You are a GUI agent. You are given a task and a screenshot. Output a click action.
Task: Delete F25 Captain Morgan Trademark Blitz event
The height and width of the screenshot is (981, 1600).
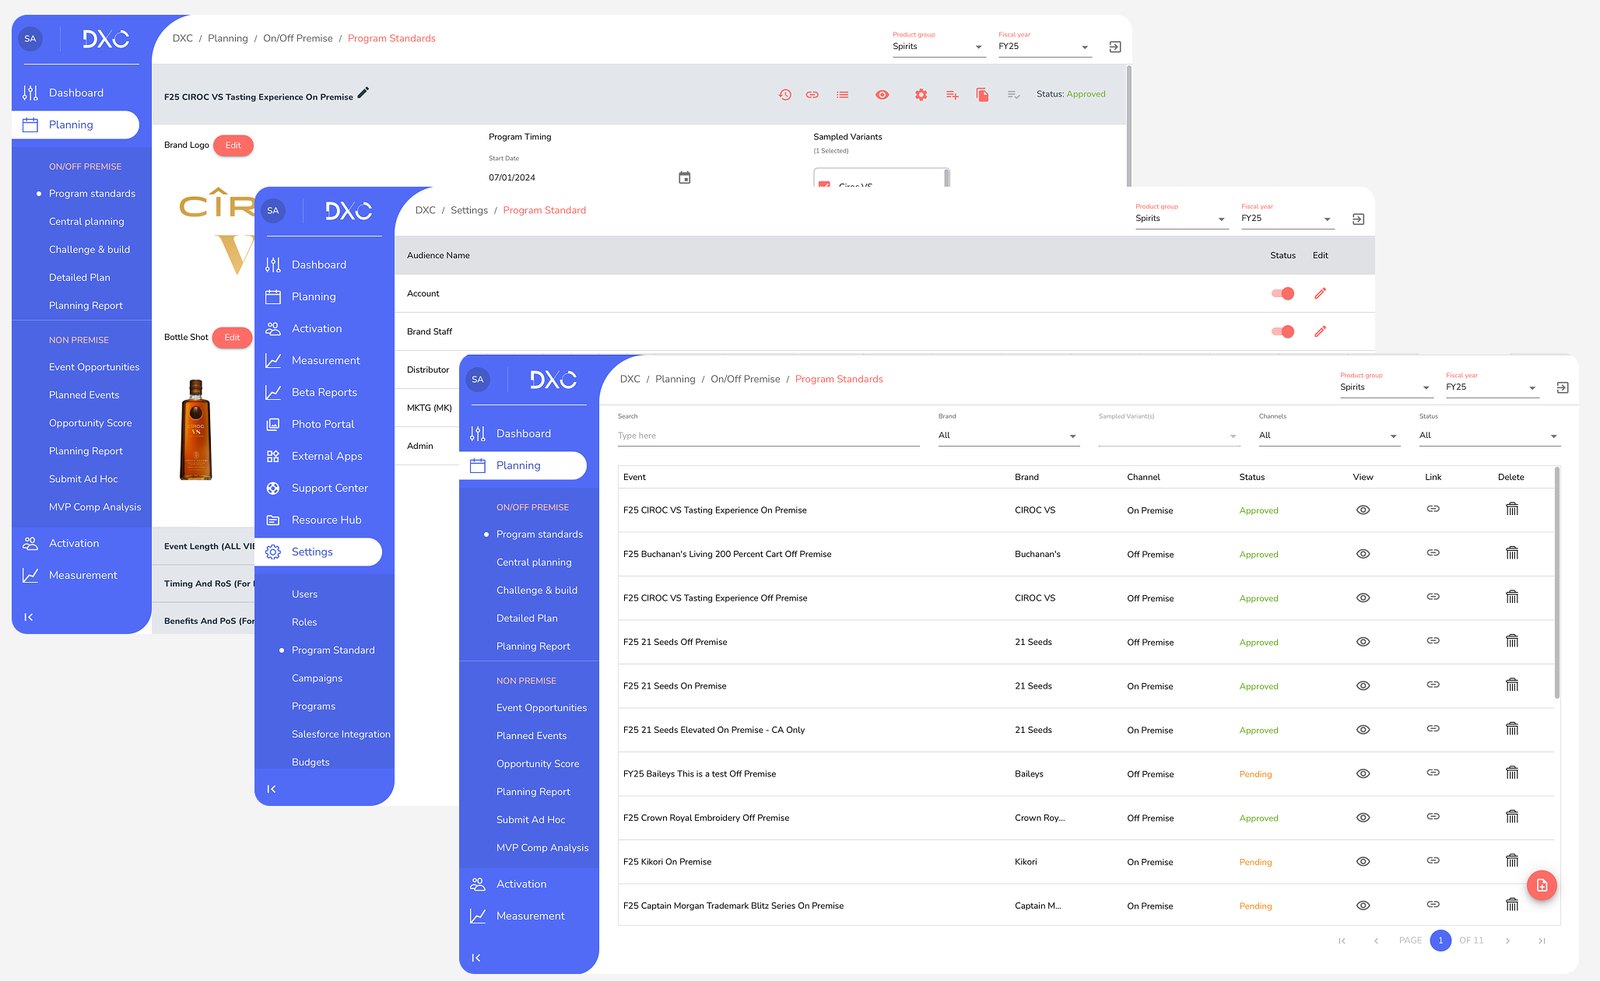[x=1512, y=904]
